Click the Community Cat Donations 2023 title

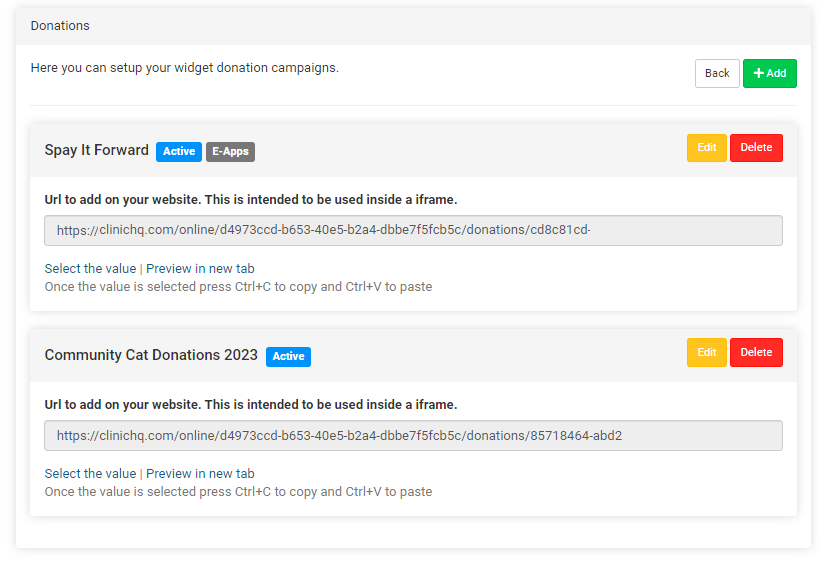(151, 355)
